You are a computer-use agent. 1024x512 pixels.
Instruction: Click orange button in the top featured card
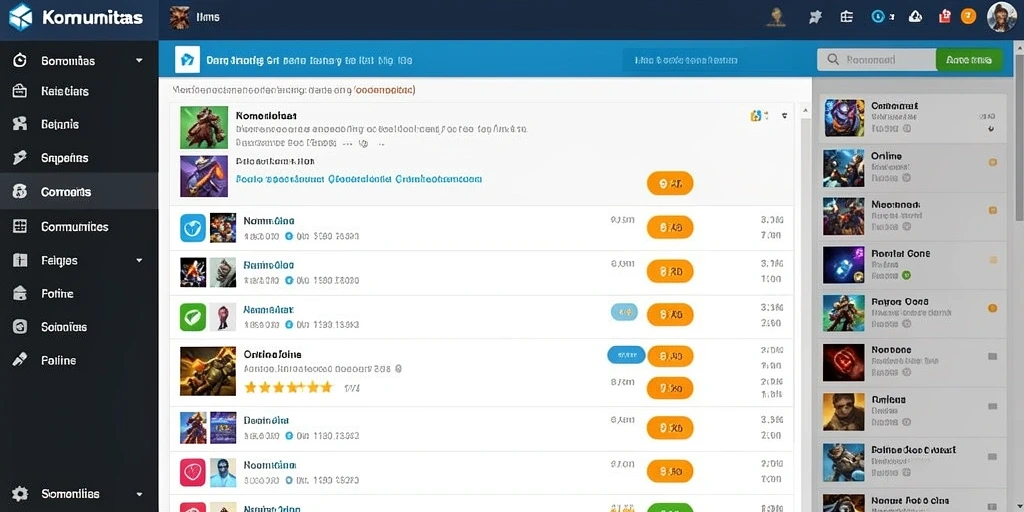coord(669,184)
